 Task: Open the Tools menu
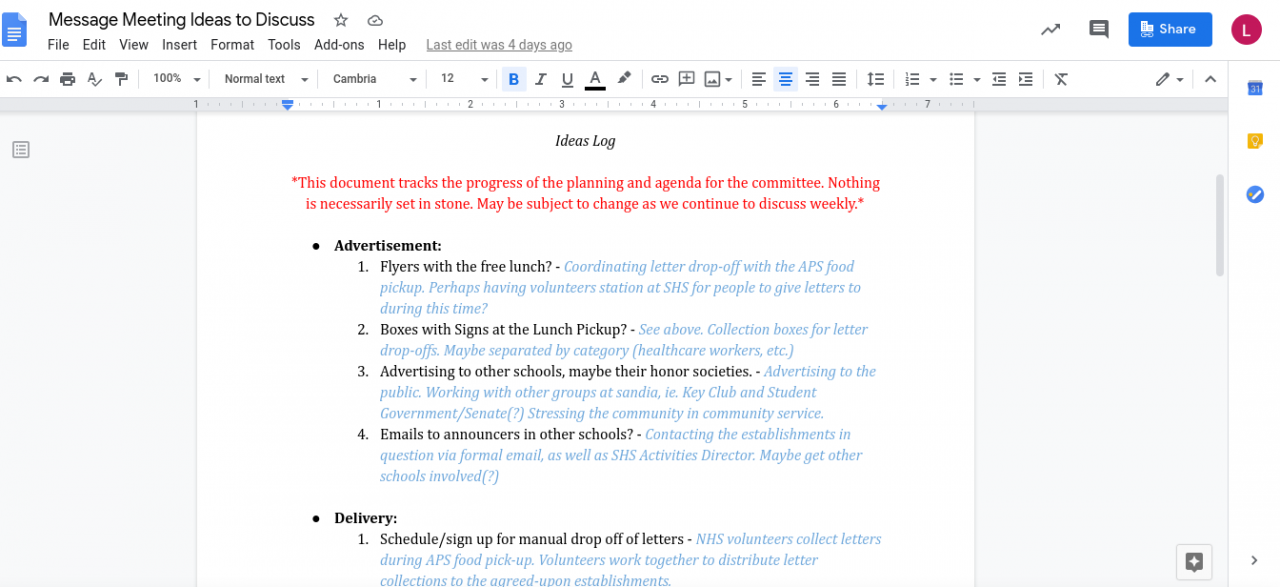click(x=284, y=45)
